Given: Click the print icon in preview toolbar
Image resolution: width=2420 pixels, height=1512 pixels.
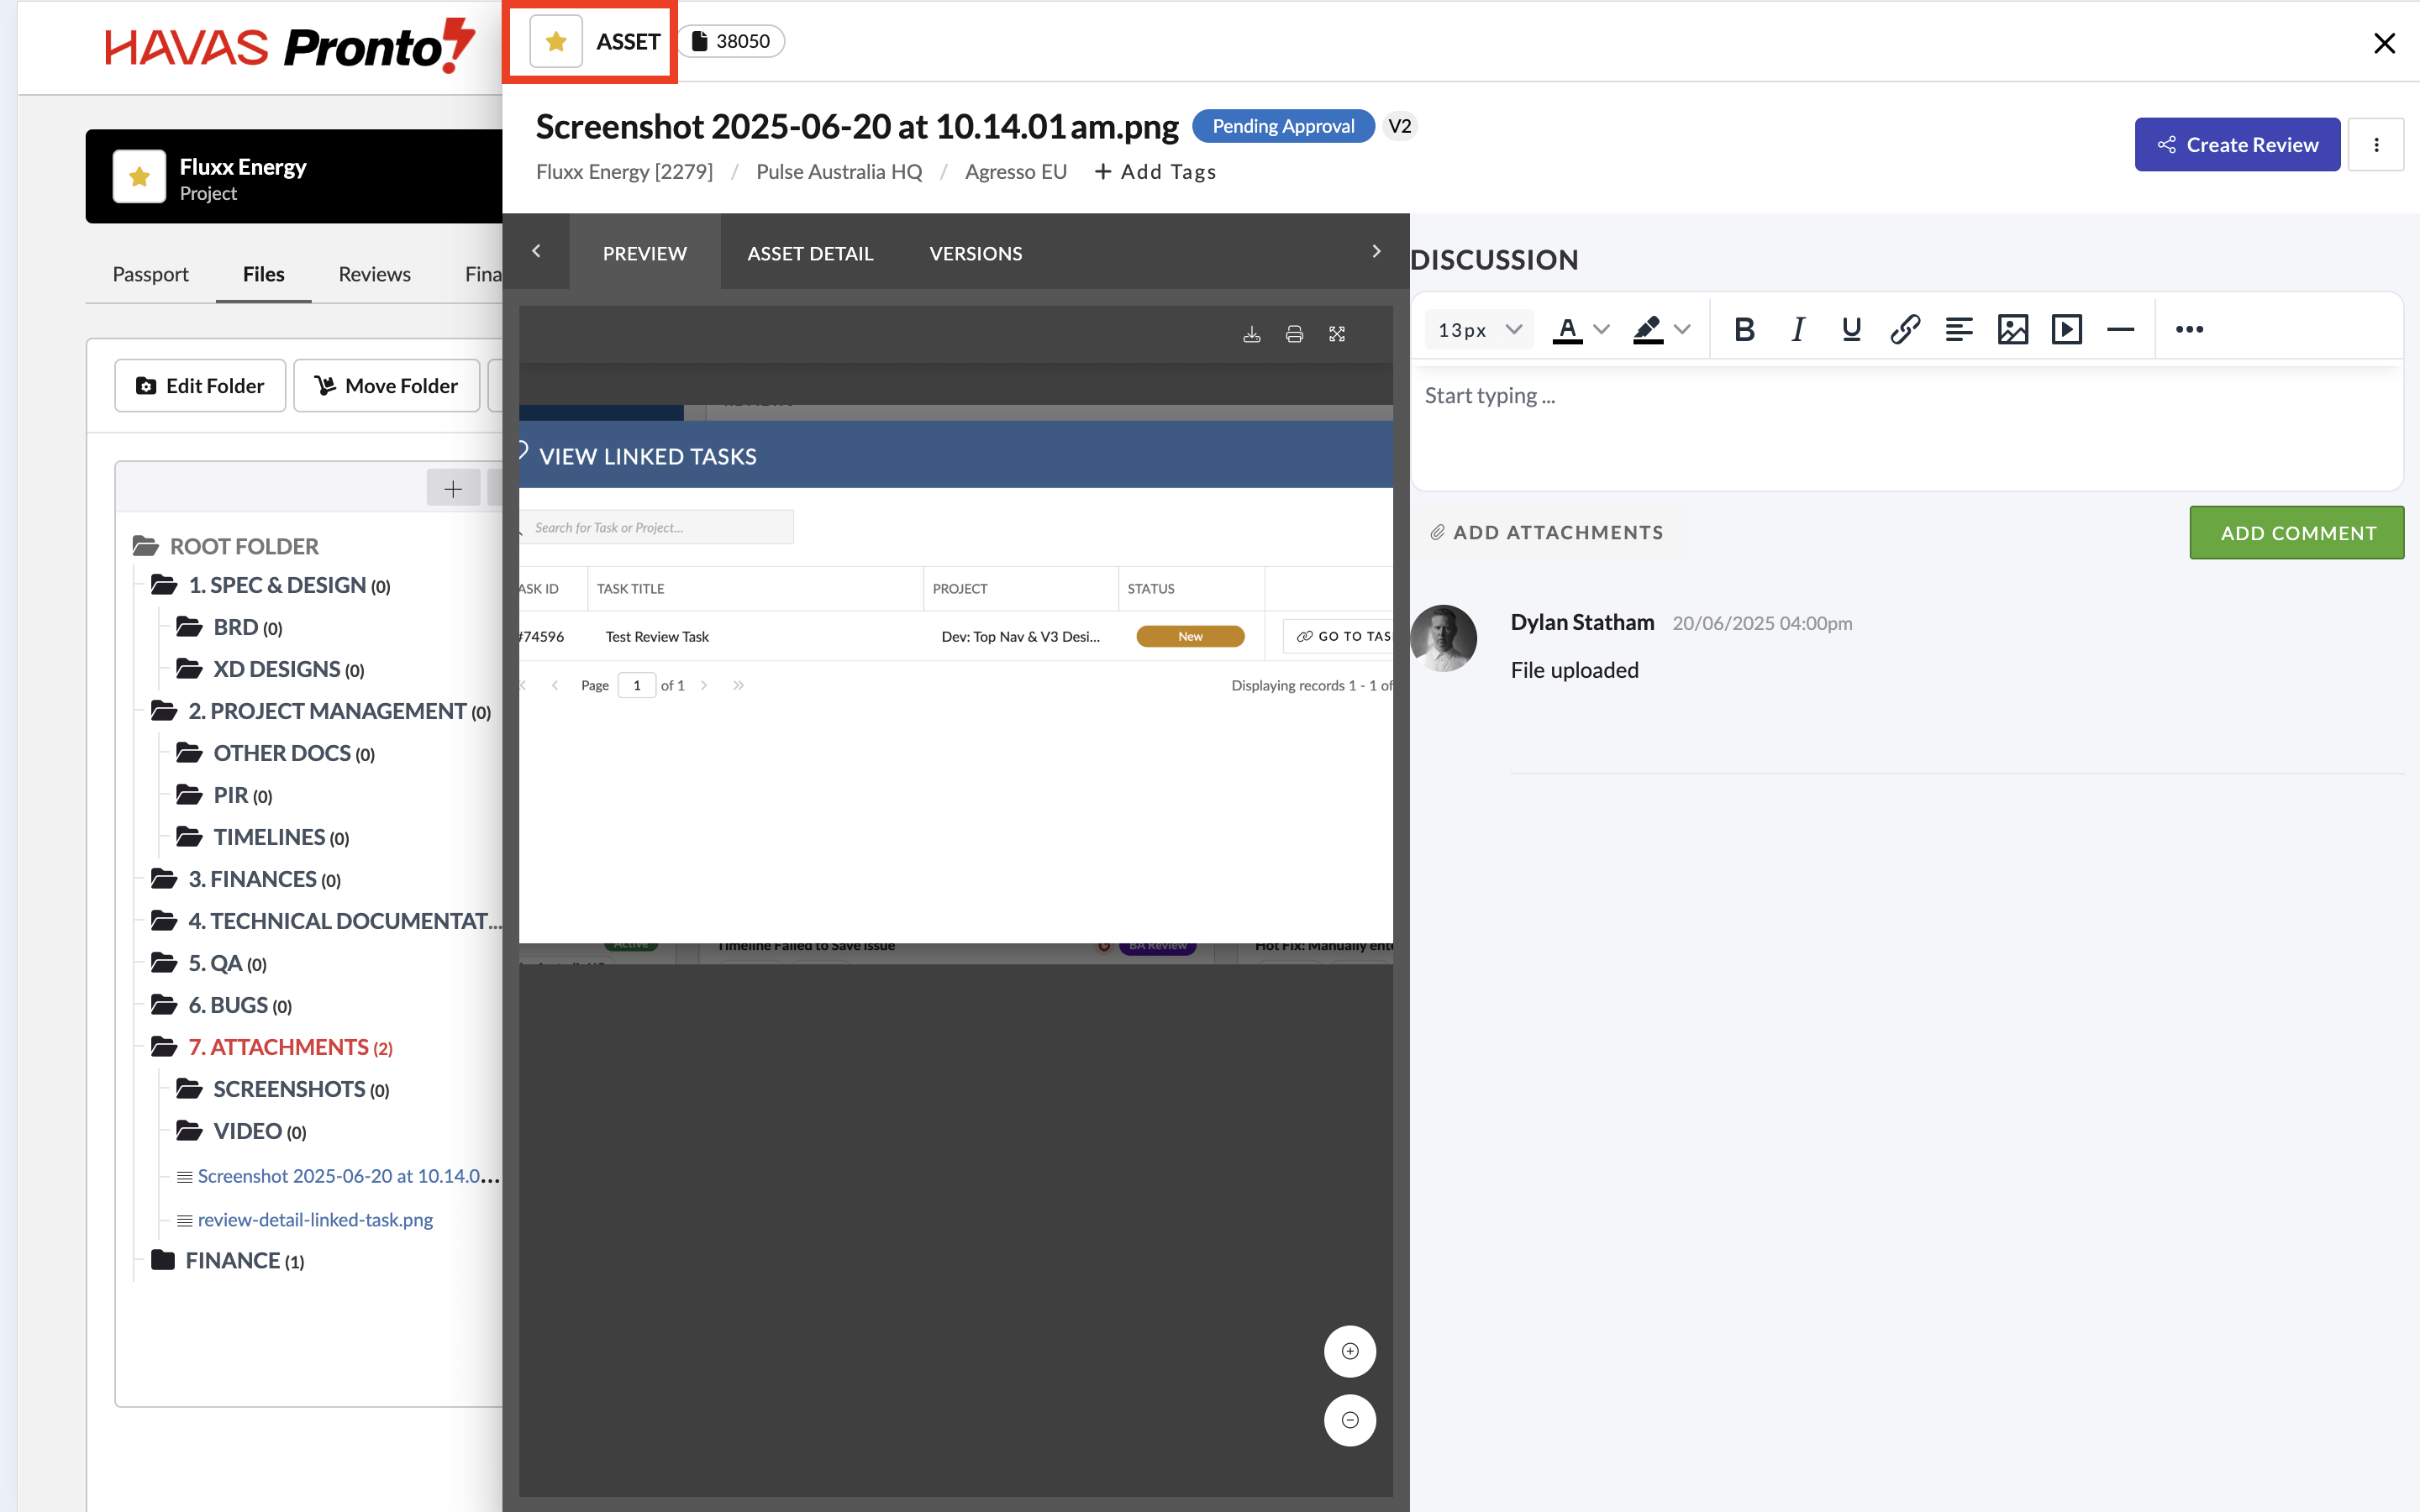Looking at the screenshot, I should tap(1294, 334).
